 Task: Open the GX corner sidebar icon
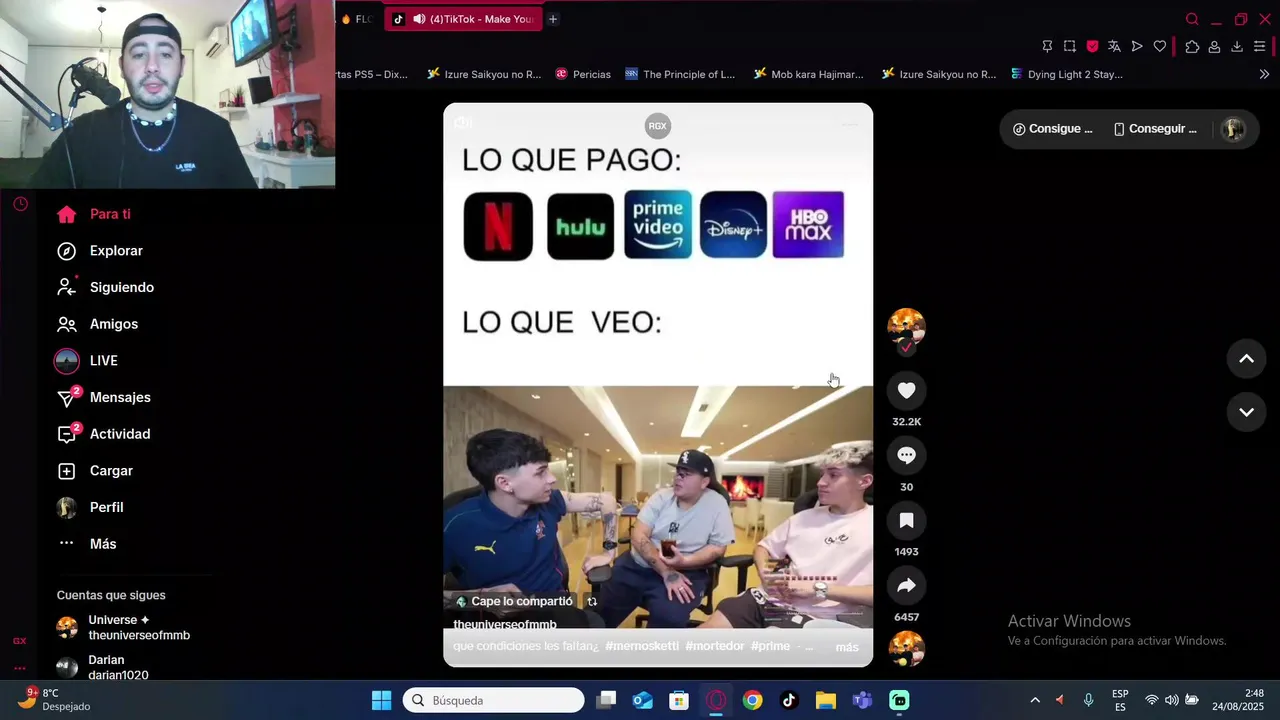tap(19, 641)
